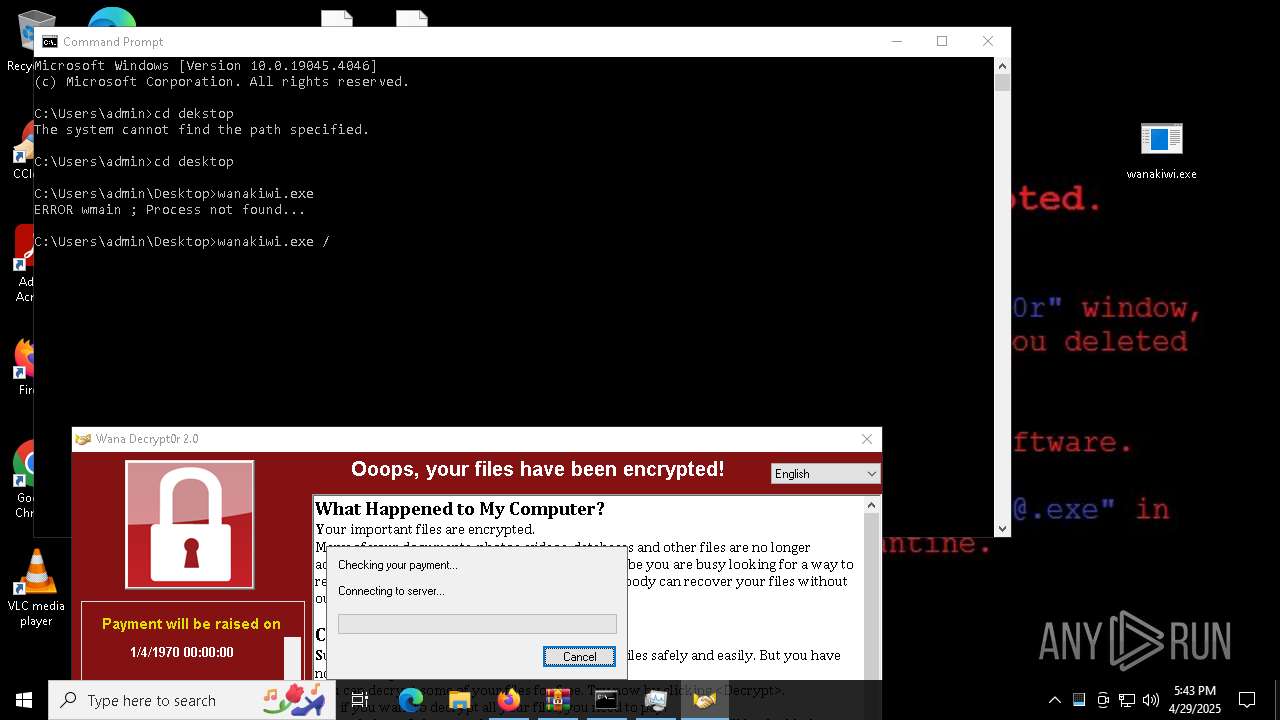1280x720 pixels.
Task: Click Windows Start button
Action: coord(24,700)
